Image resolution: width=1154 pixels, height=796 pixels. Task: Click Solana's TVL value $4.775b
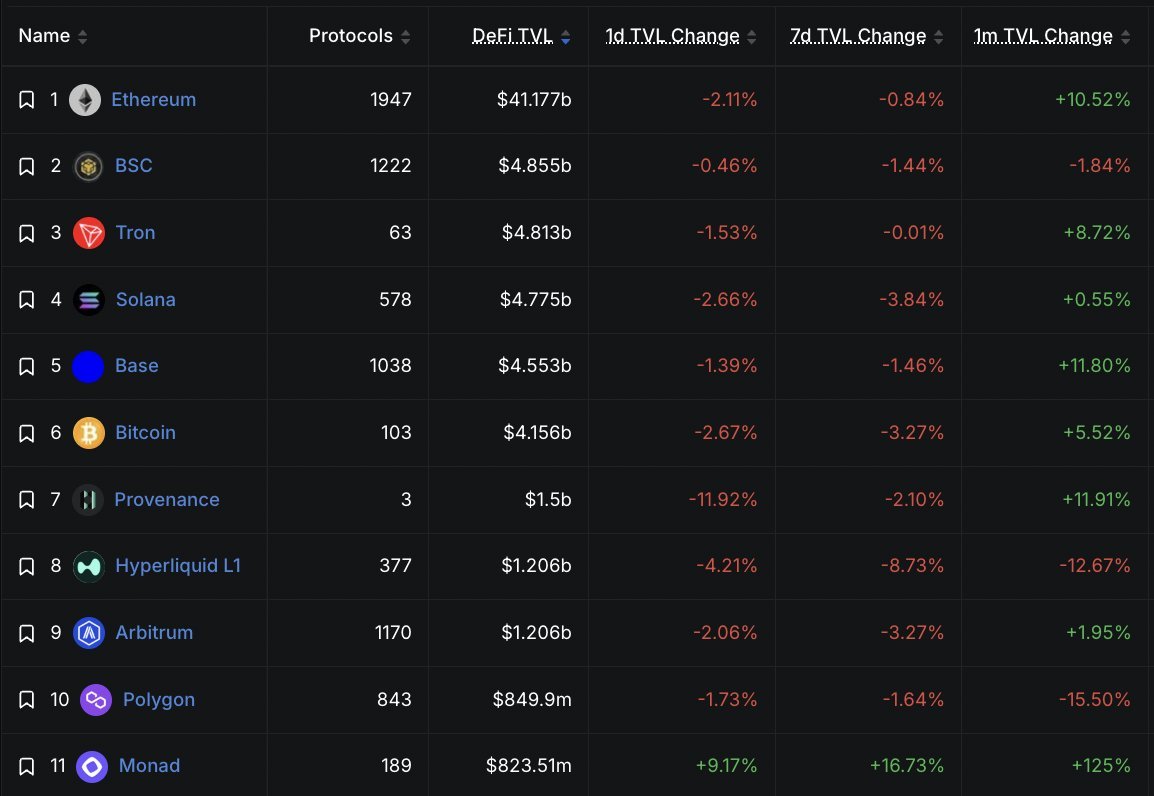pos(536,299)
